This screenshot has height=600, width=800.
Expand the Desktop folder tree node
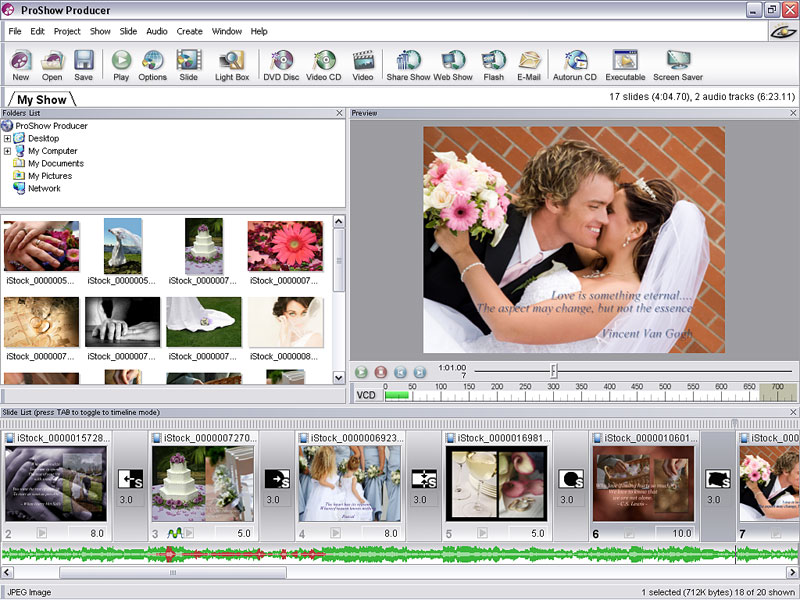pyautogui.click(x=8, y=138)
